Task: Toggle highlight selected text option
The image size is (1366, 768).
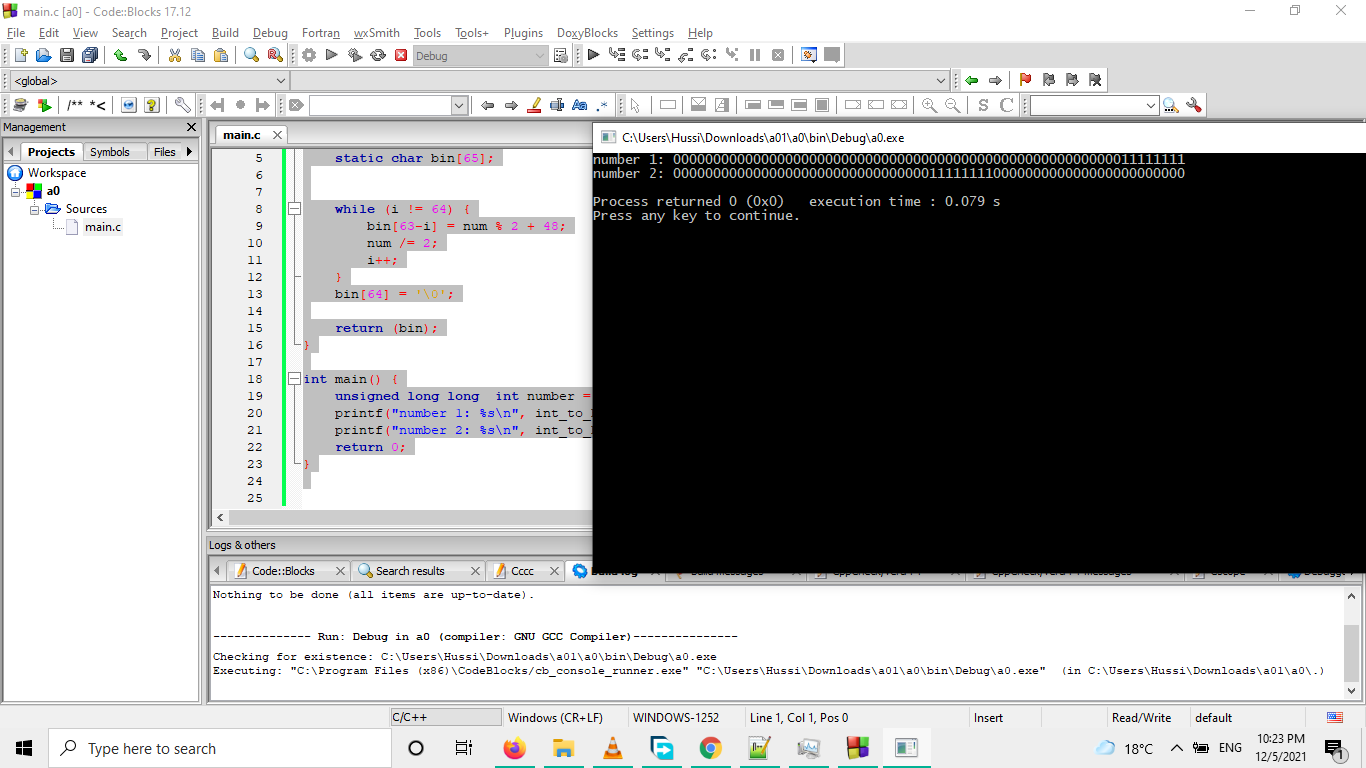Action: (534, 105)
